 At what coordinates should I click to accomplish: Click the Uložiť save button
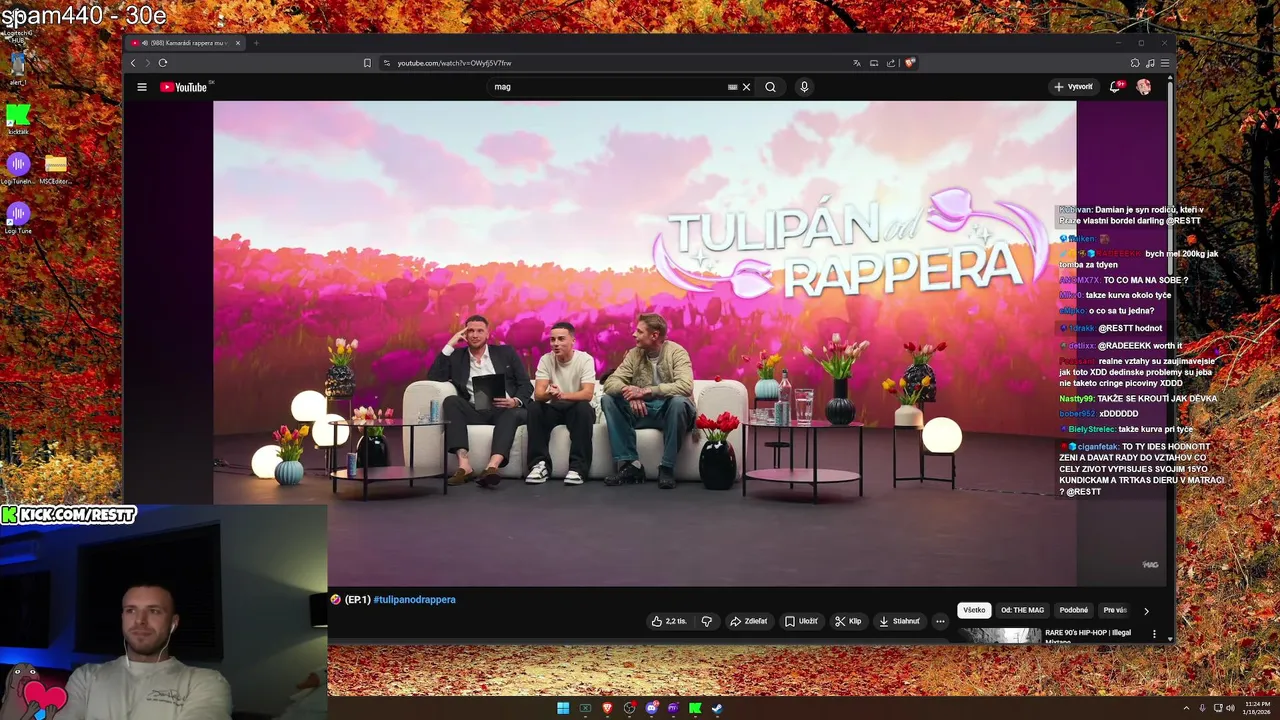(x=801, y=621)
